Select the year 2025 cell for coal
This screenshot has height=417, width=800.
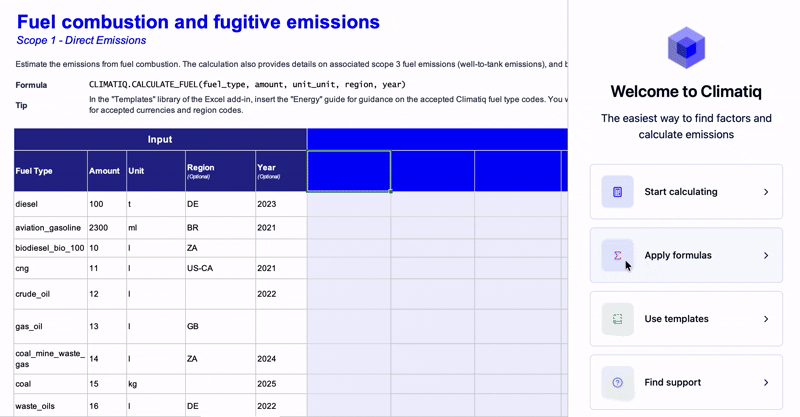[x=281, y=384]
